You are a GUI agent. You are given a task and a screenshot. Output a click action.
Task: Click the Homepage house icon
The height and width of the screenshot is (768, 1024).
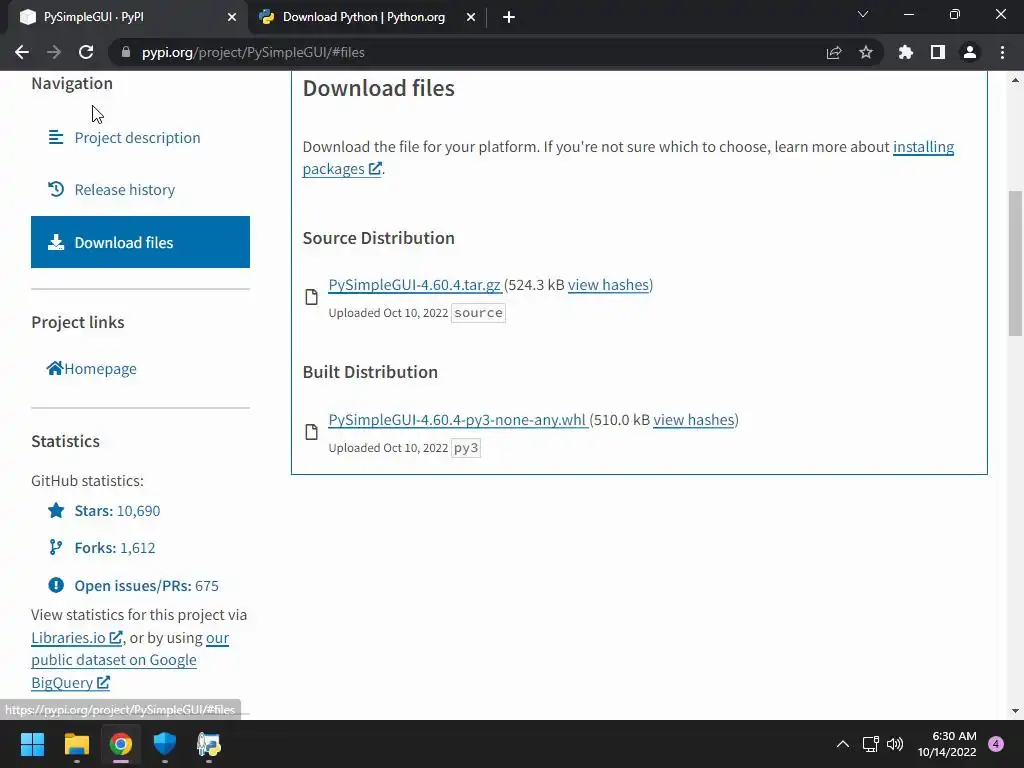click(x=55, y=368)
